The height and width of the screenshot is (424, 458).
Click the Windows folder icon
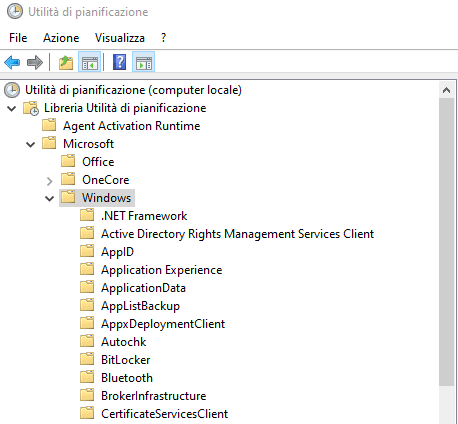68,197
